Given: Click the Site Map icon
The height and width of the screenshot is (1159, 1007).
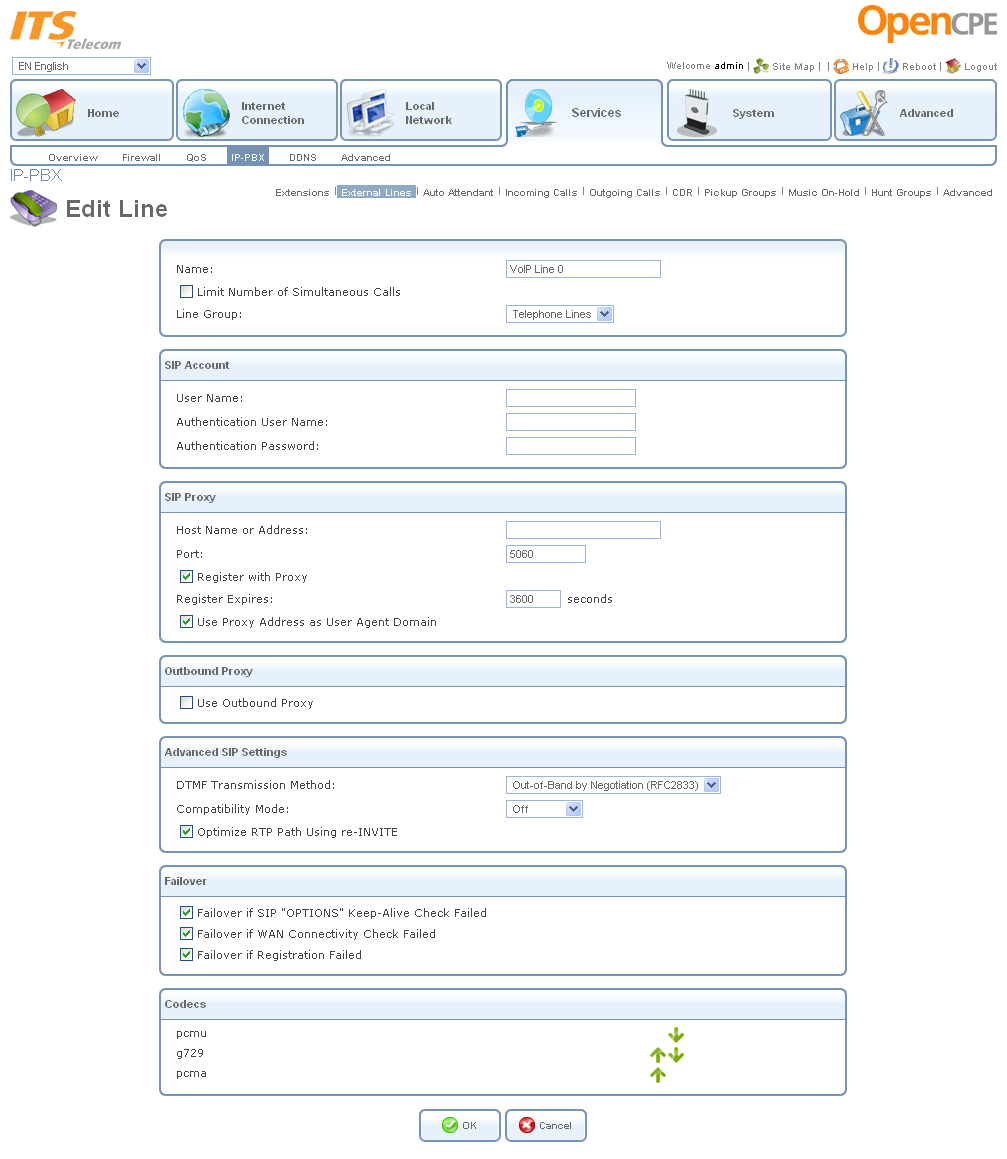Looking at the screenshot, I should (761, 67).
